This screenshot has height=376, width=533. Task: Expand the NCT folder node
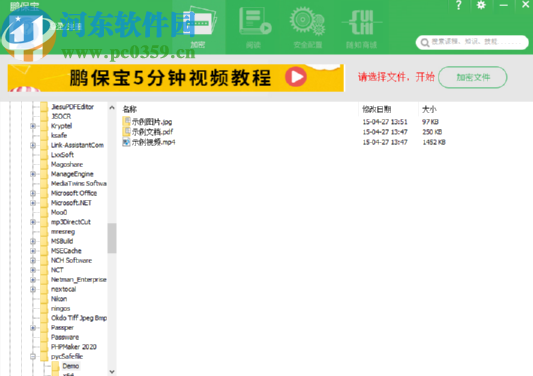click(x=33, y=270)
